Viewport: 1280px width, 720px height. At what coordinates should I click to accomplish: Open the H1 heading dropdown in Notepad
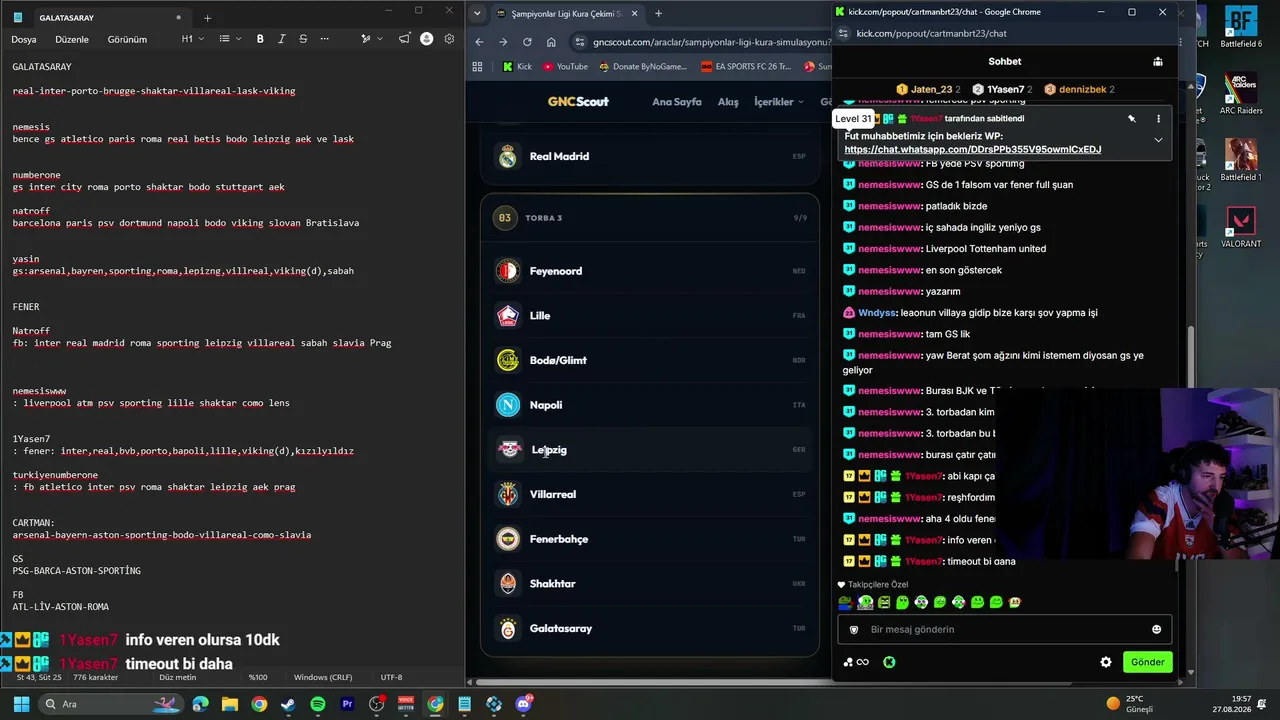192,39
